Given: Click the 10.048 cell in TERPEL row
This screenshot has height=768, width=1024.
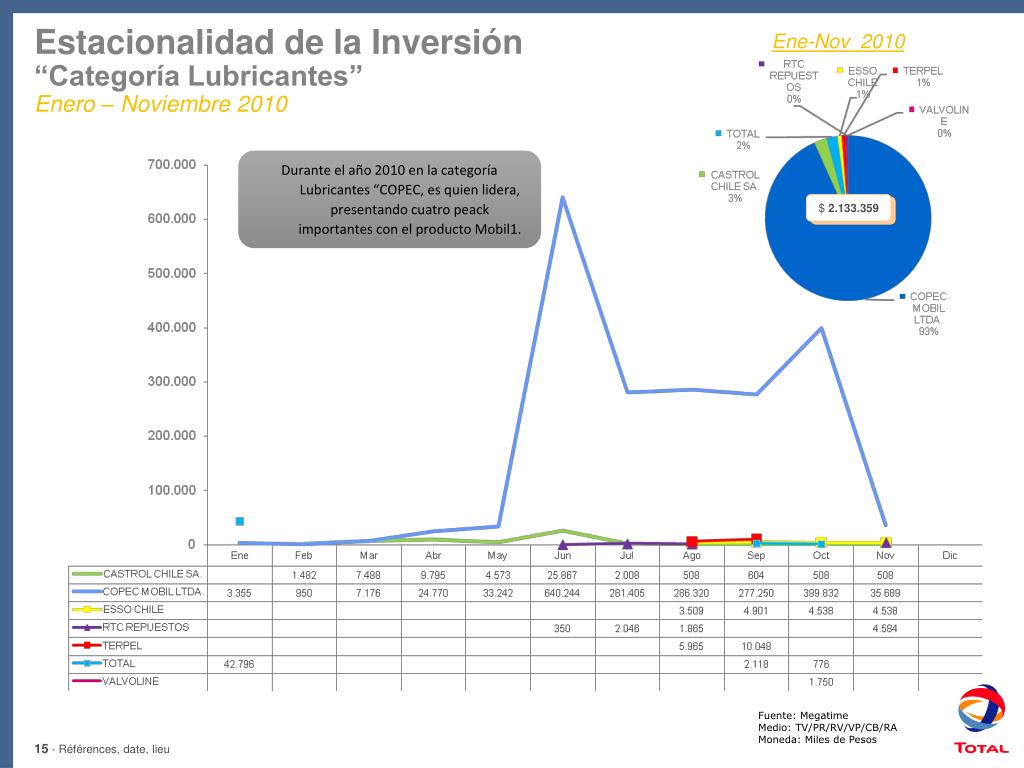Looking at the screenshot, I should pyautogui.click(x=756, y=647).
